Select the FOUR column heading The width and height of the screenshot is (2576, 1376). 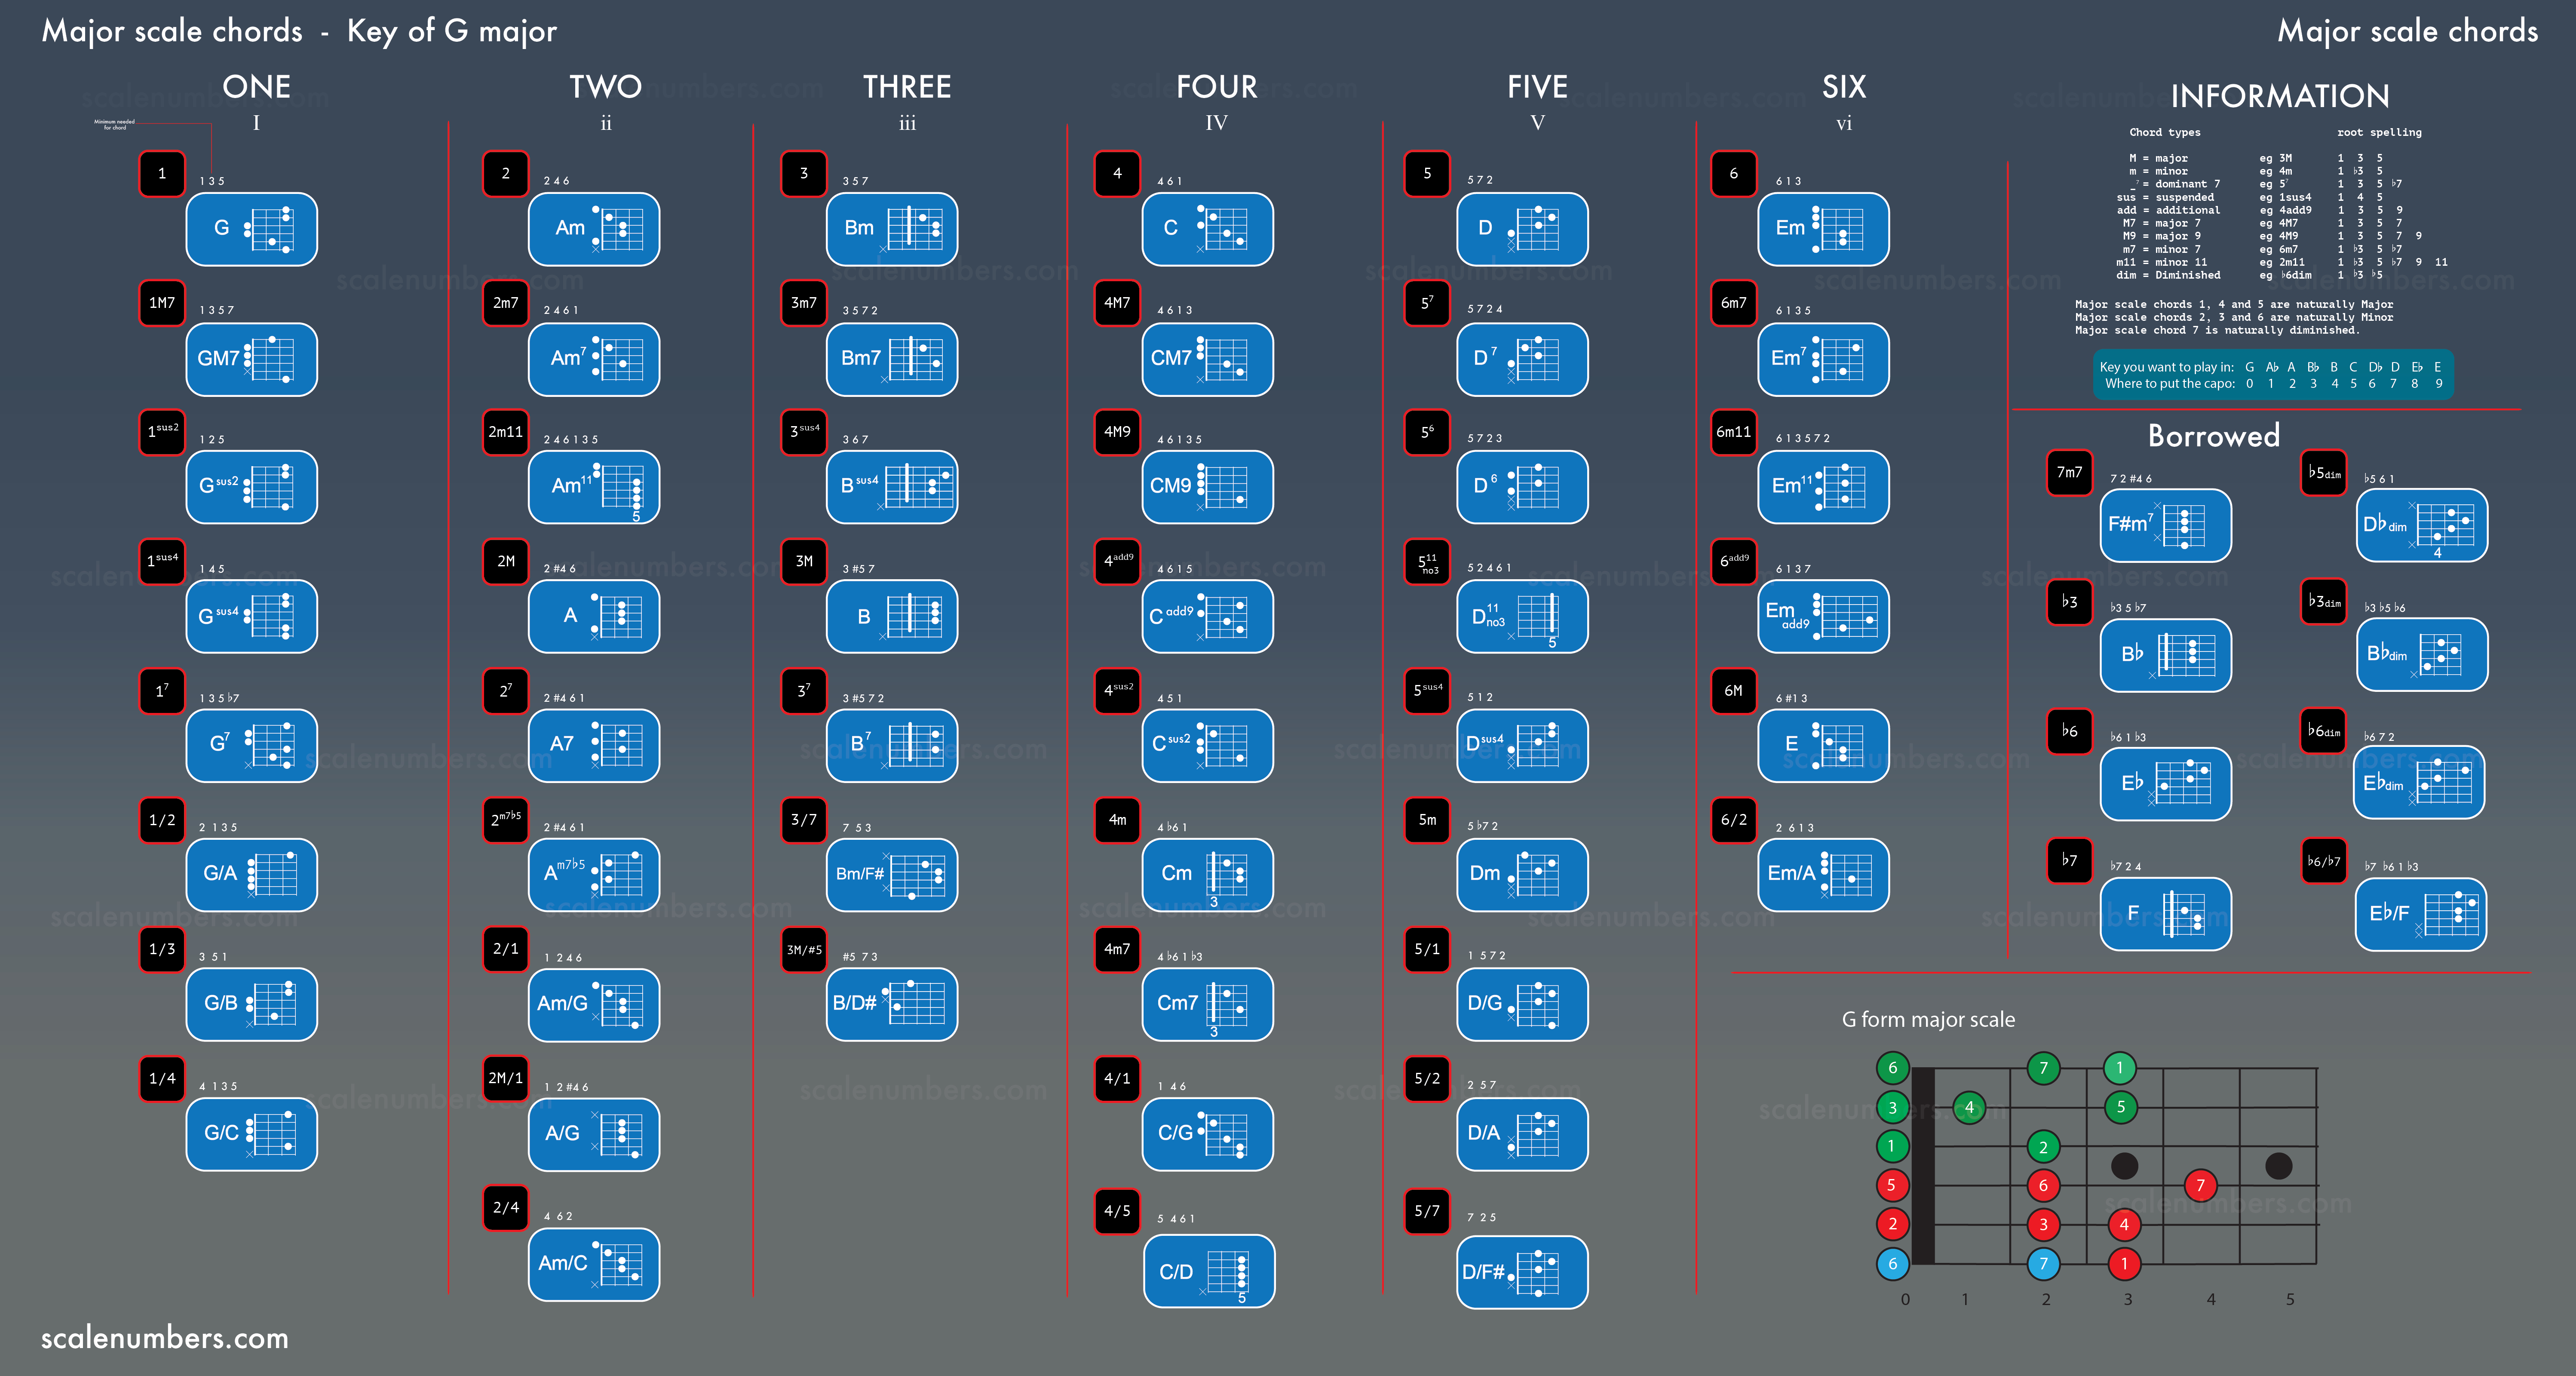point(1216,87)
